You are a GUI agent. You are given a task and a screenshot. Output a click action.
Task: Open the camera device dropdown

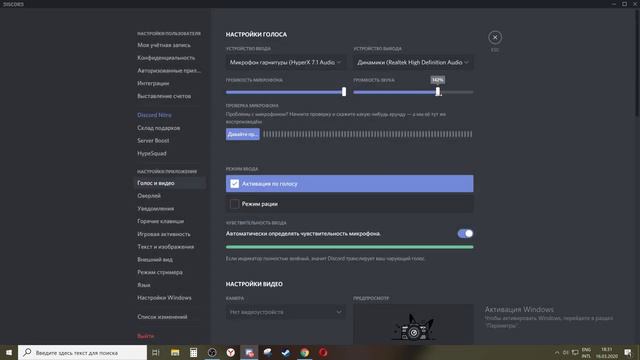[285, 312]
